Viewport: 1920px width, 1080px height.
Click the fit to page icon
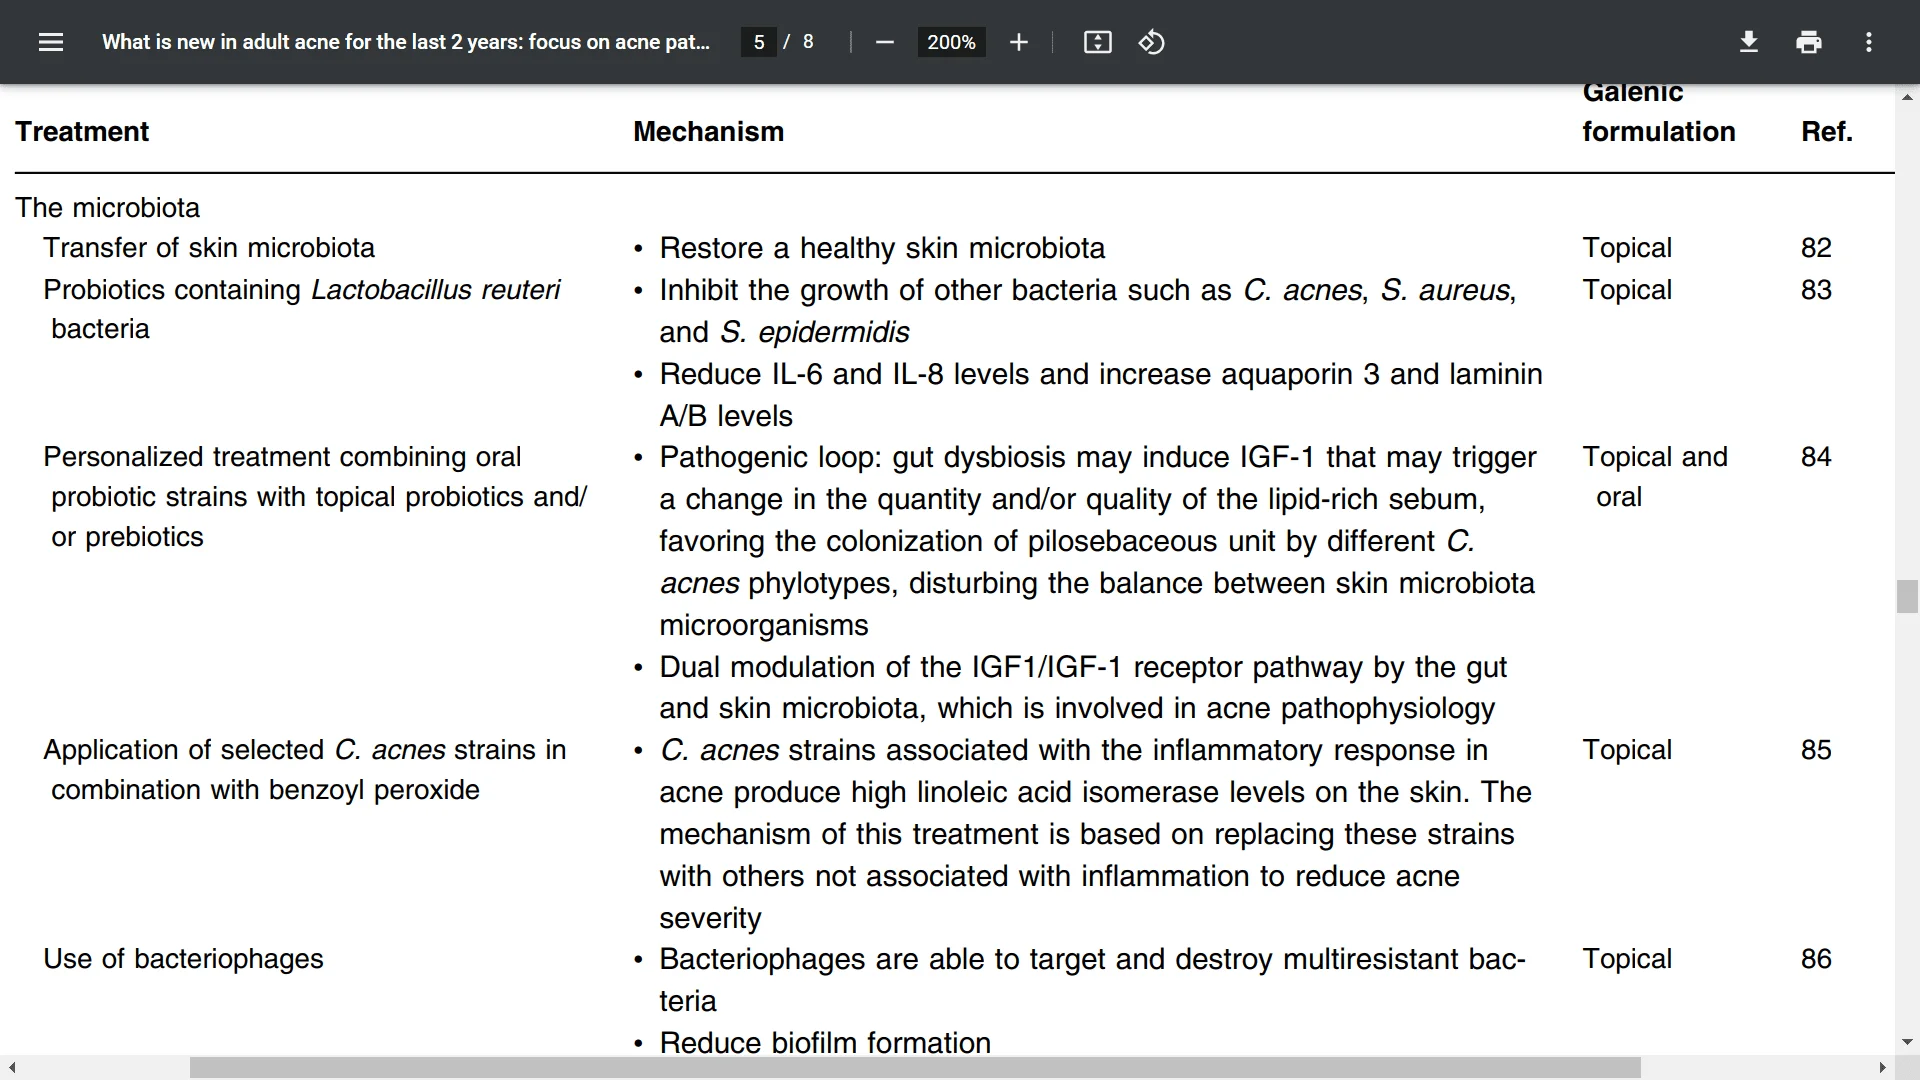point(1097,42)
